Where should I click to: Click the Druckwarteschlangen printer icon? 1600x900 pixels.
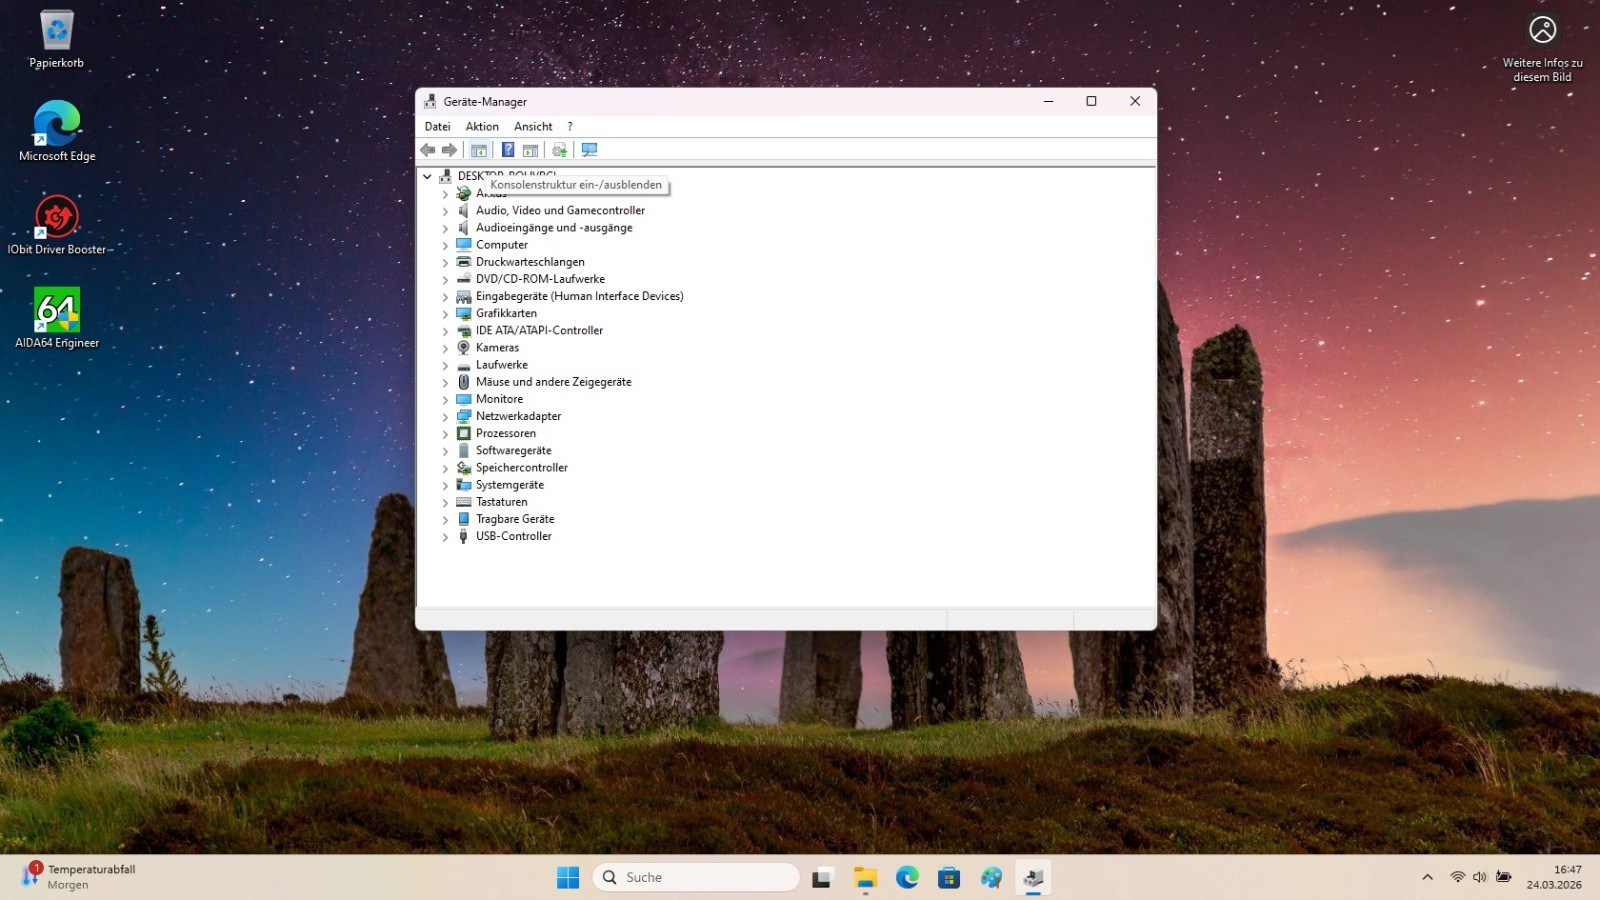[x=463, y=262]
